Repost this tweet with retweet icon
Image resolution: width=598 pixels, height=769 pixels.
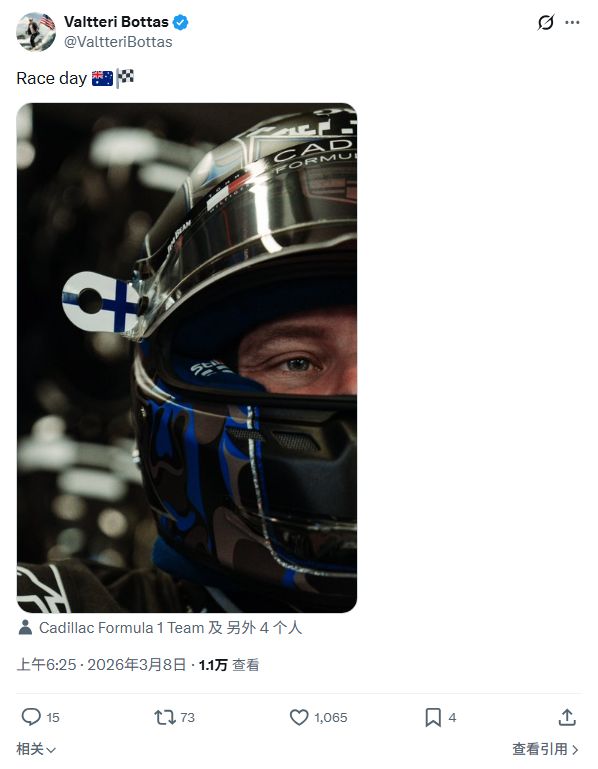[x=165, y=717]
